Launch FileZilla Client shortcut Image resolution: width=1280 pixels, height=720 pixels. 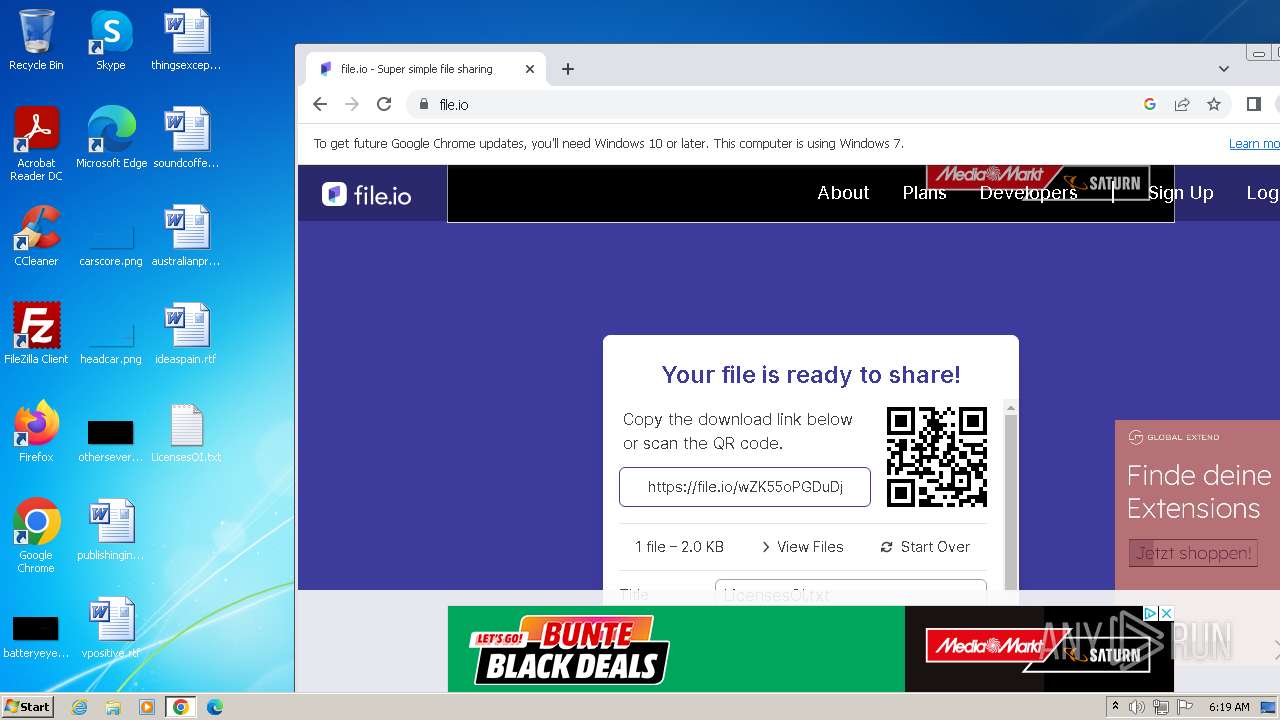click(x=36, y=334)
